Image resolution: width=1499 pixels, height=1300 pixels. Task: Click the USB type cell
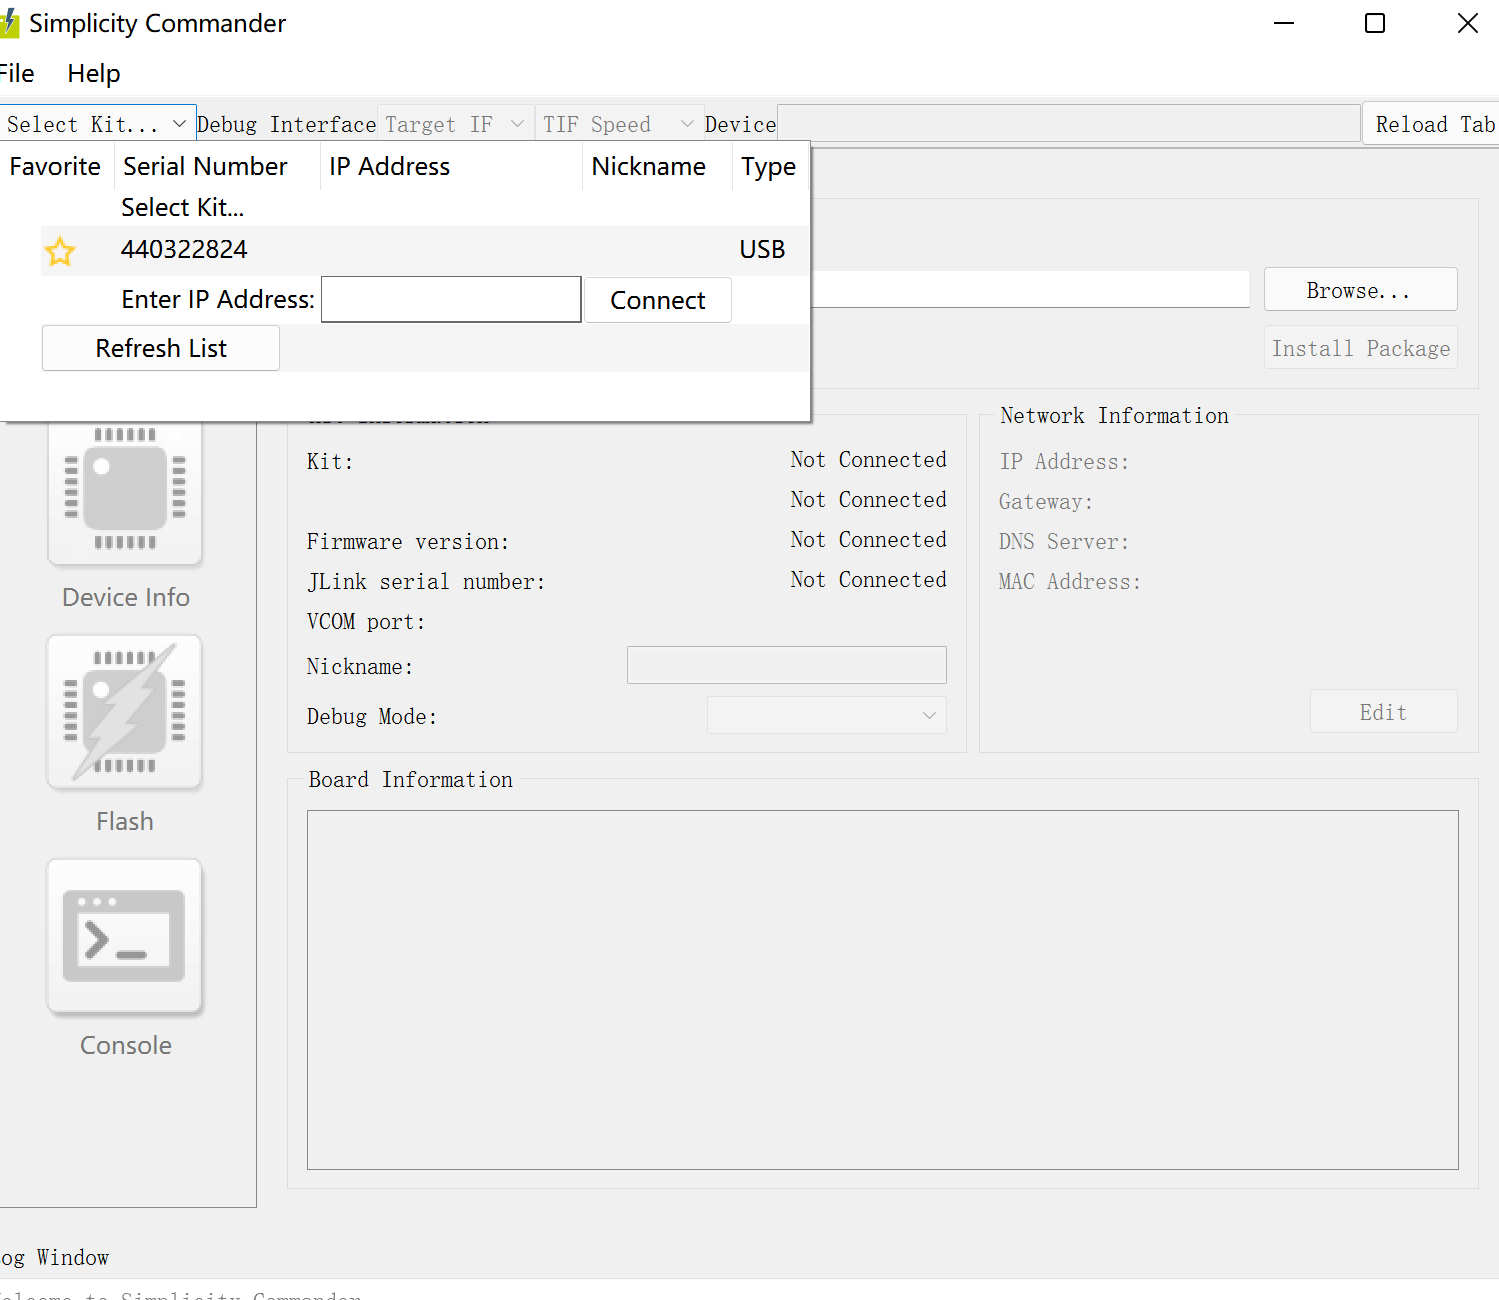point(762,250)
